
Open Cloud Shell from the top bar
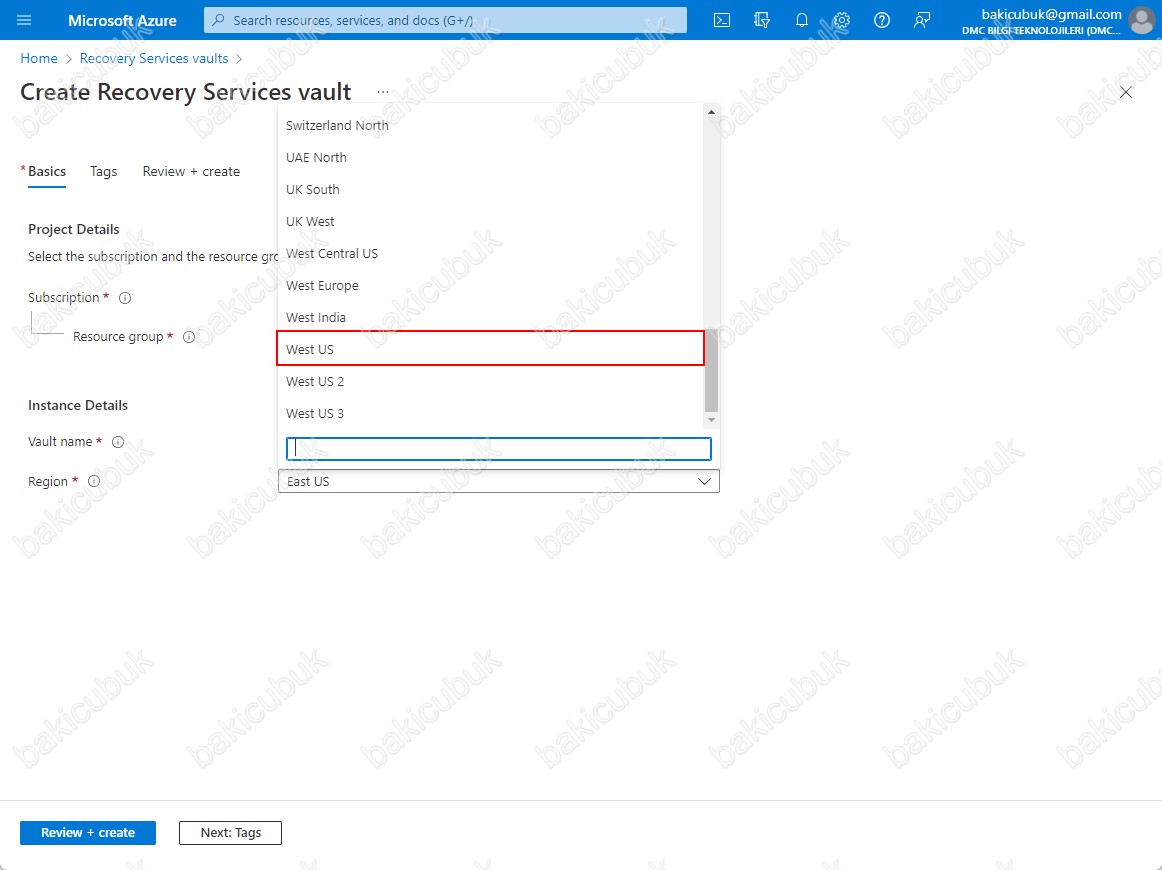tap(721, 20)
